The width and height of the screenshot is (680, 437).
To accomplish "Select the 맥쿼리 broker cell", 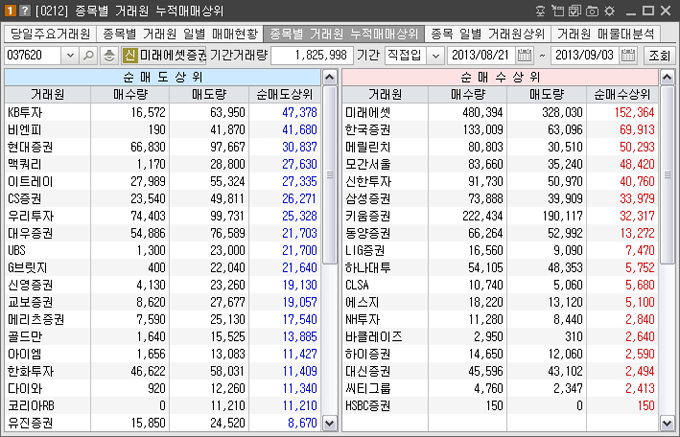I will click(48, 164).
